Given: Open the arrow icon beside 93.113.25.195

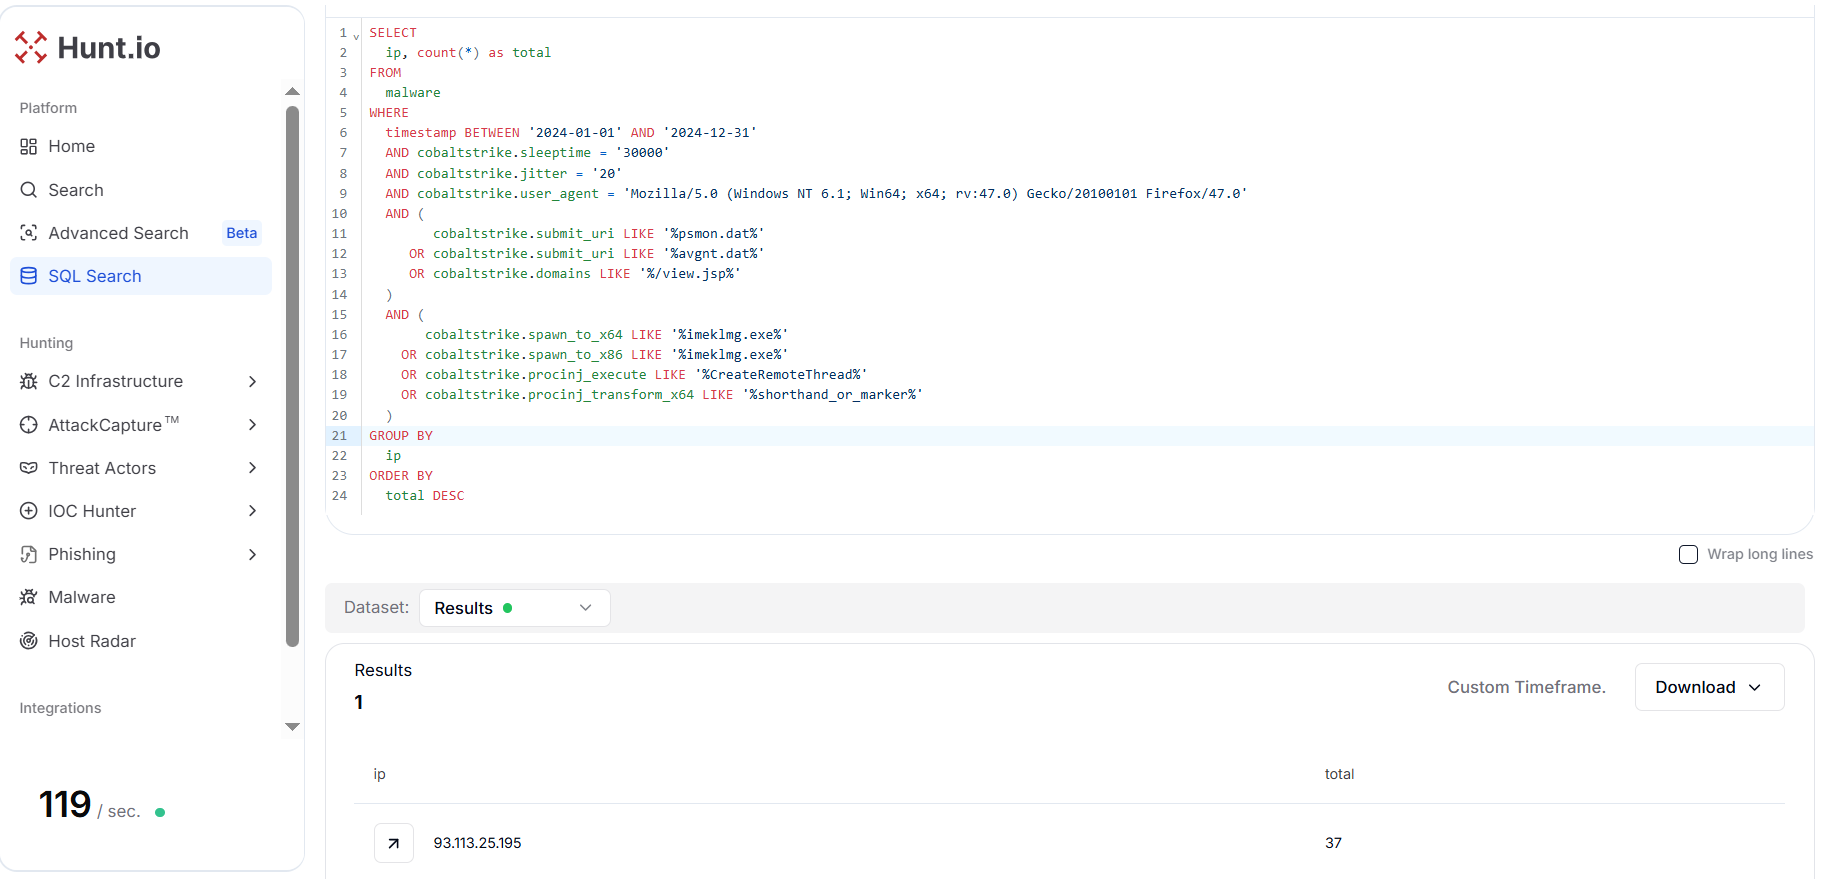Looking at the screenshot, I should (x=394, y=843).
